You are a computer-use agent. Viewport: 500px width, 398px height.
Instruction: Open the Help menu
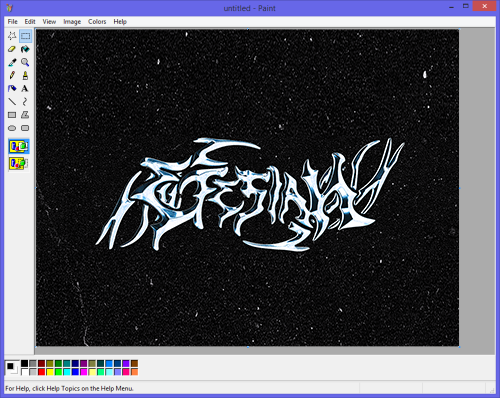pyautogui.click(x=120, y=22)
